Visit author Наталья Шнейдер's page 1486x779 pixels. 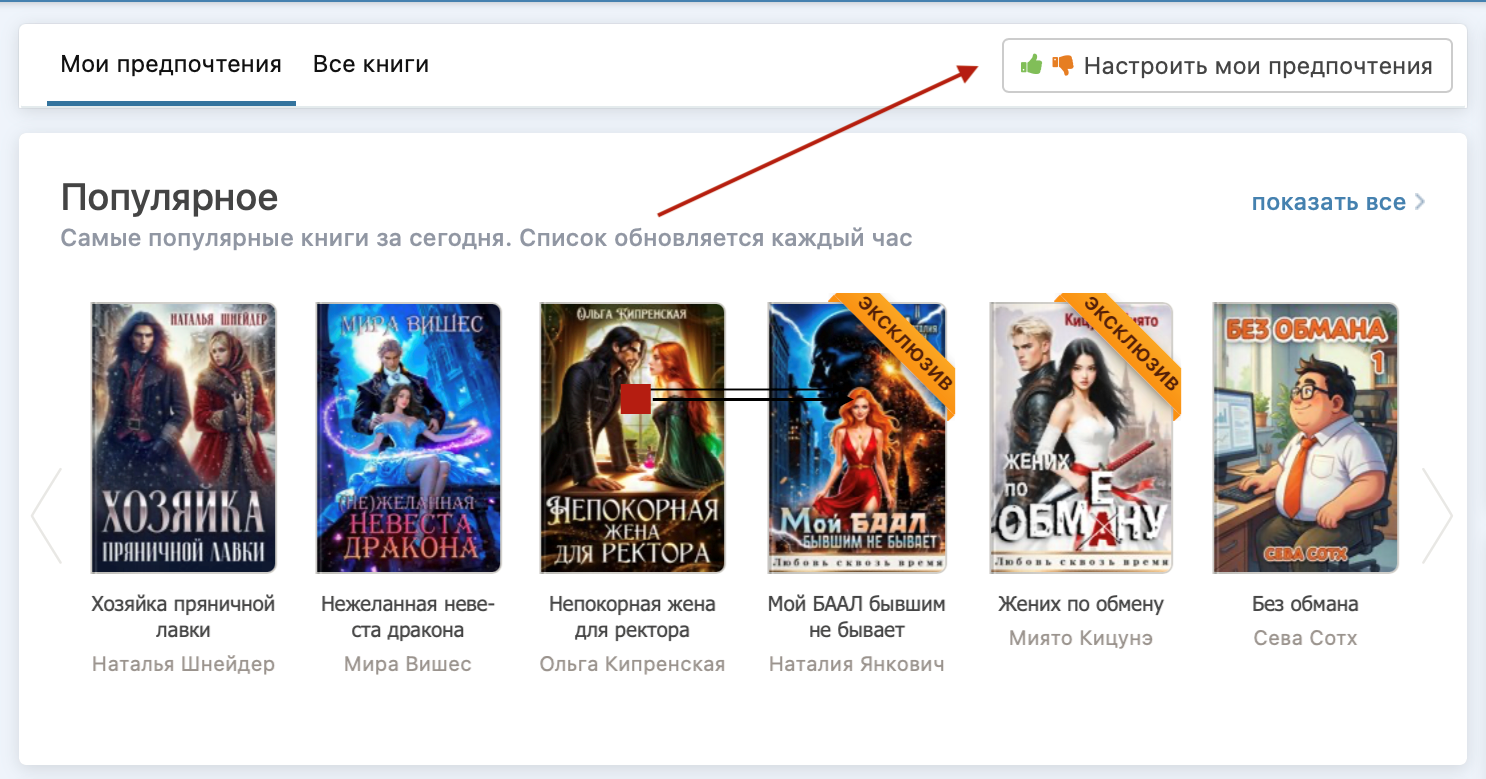[183, 665]
